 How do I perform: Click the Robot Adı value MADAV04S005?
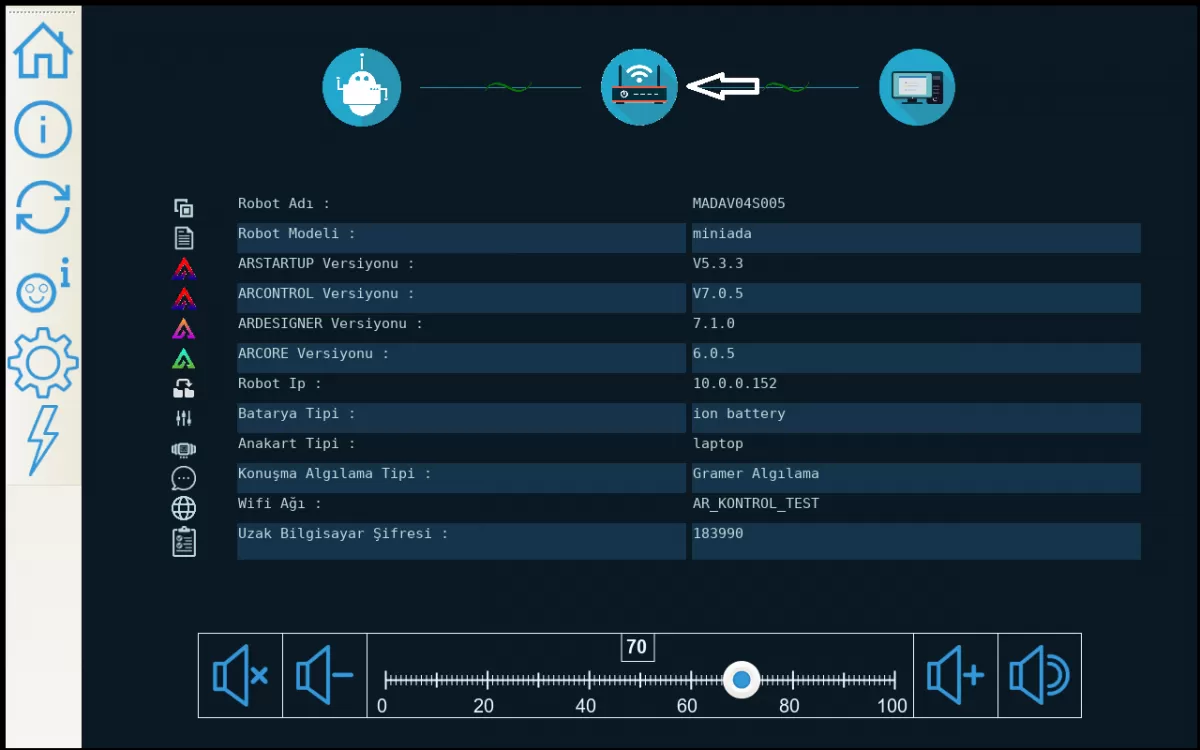pos(739,204)
